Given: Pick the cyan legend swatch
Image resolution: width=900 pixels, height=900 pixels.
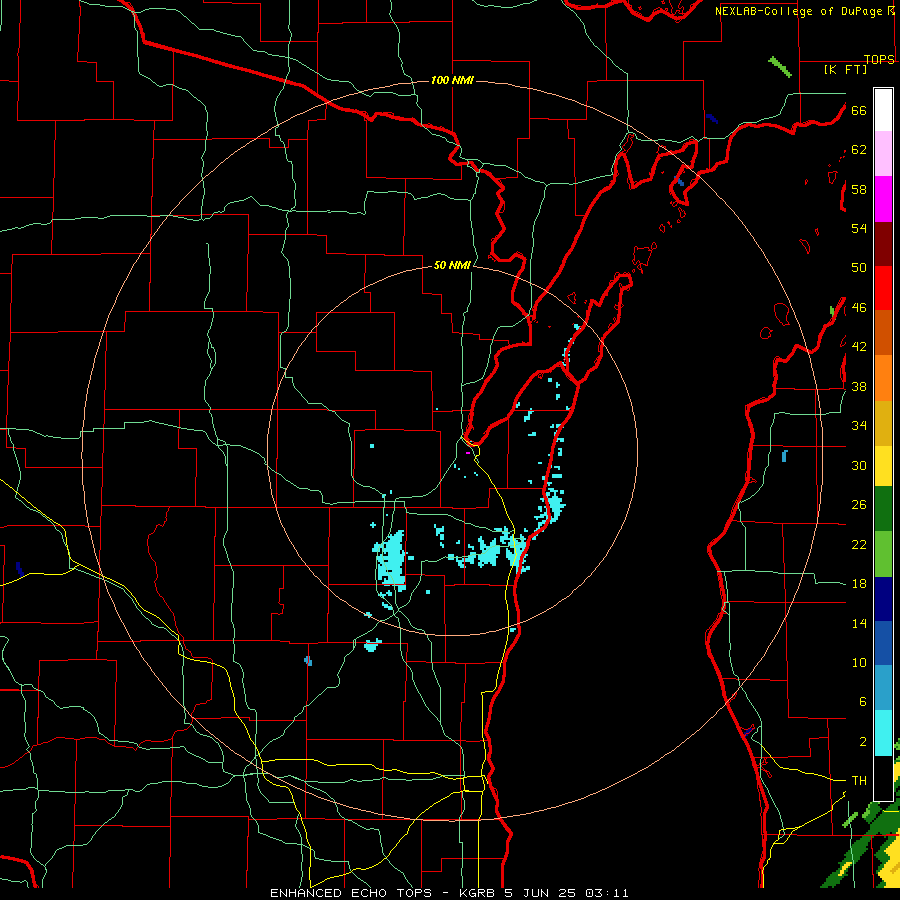Looking at the screenshot, I should pos(883,733).
